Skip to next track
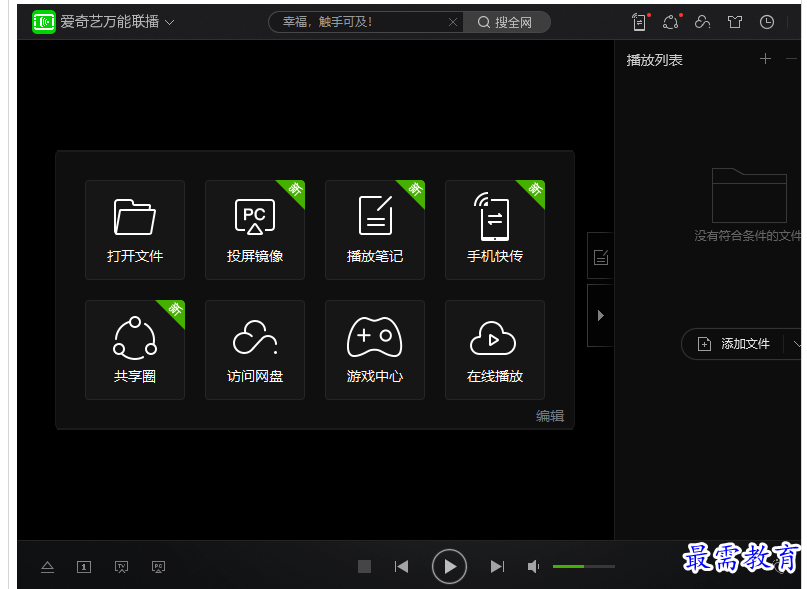 pos(497,566)
